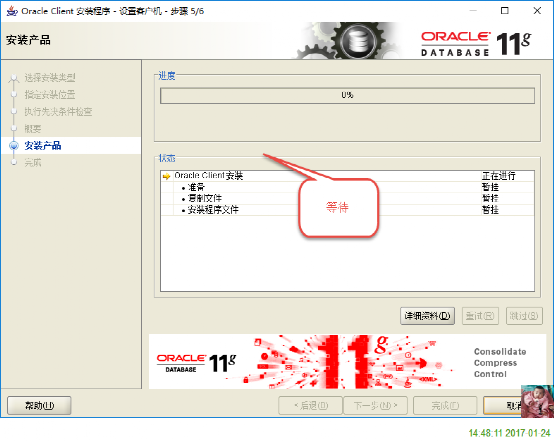Select the 执行先决条件检查 step

click(58, 112)
